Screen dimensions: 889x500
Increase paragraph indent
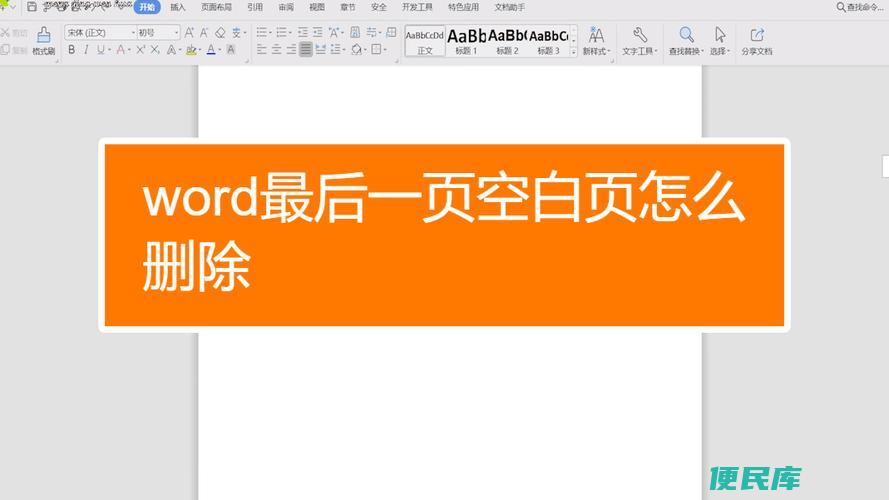coord(318,32)
